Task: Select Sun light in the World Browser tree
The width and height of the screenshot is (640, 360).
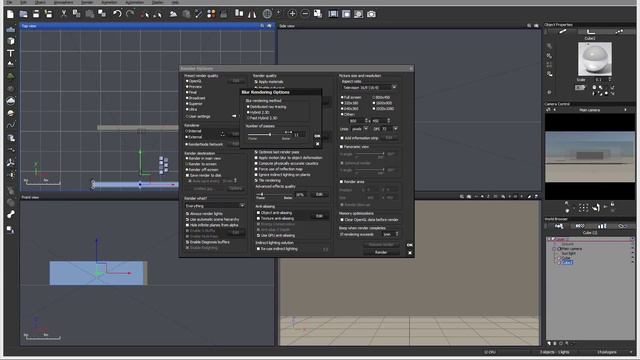Action: 568,253
